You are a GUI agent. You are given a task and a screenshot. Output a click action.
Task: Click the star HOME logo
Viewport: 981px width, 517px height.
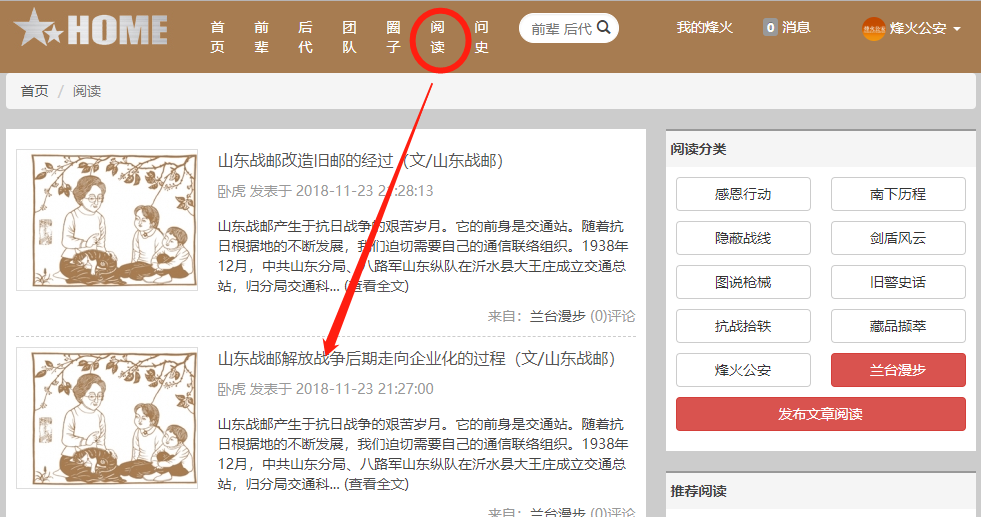point(90,29)
